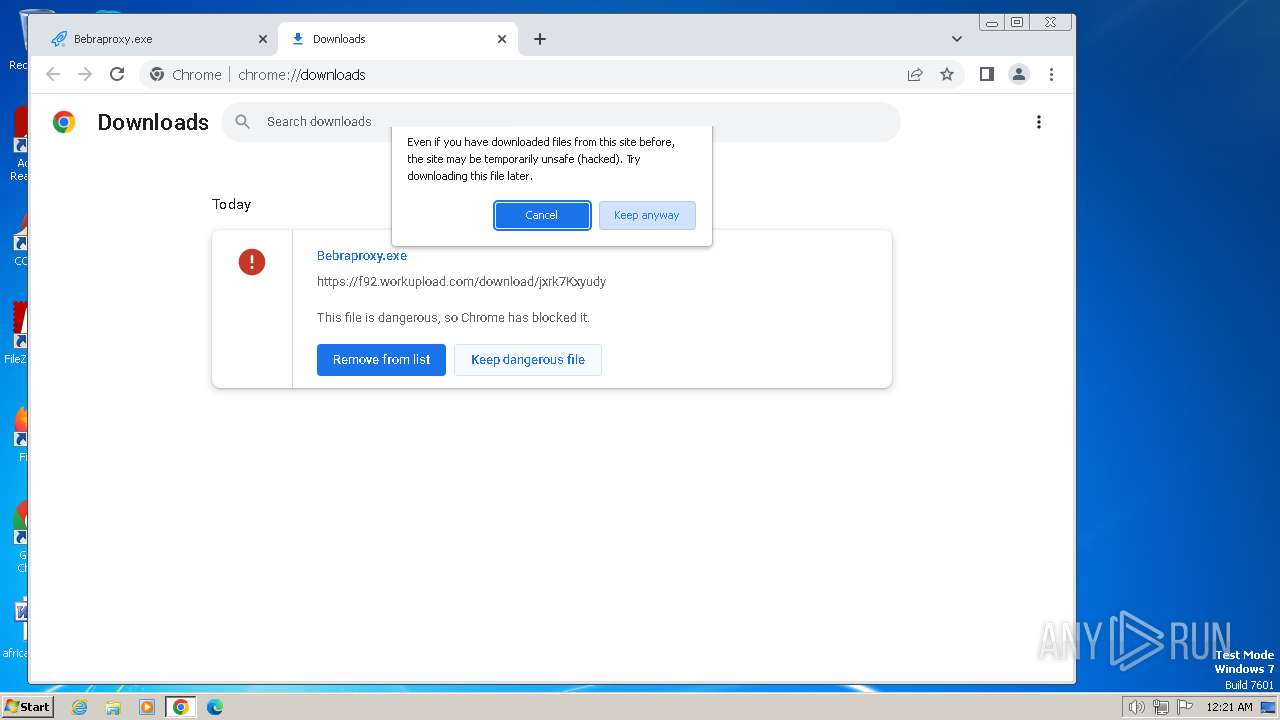Screen dimensions: 1280x720
Task: Go back using the browser back arrow
Action: click(x=53, y=74)
